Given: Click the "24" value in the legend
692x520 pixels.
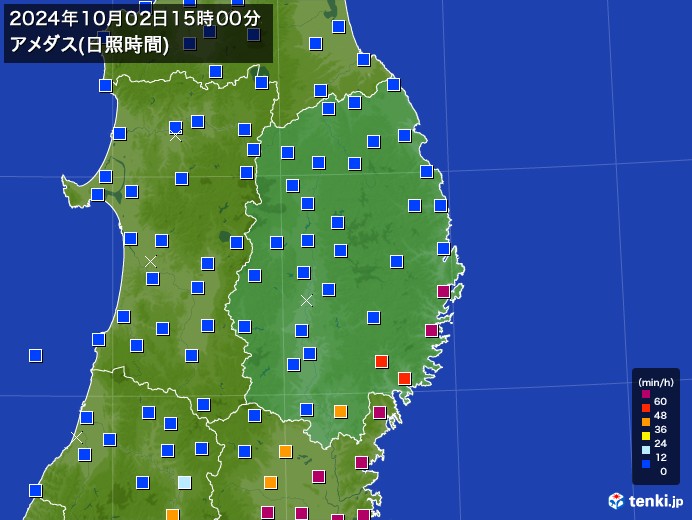Looking at the screenshot, I should pos(660,443).
